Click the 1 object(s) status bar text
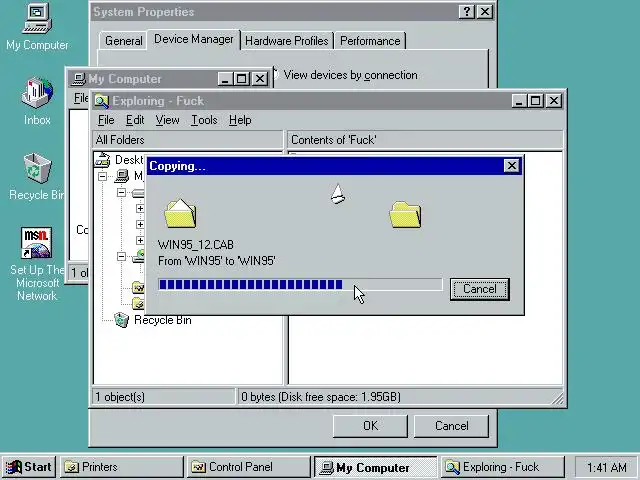The height and width of the screenshot is (480, 640). tap(120, 397)
